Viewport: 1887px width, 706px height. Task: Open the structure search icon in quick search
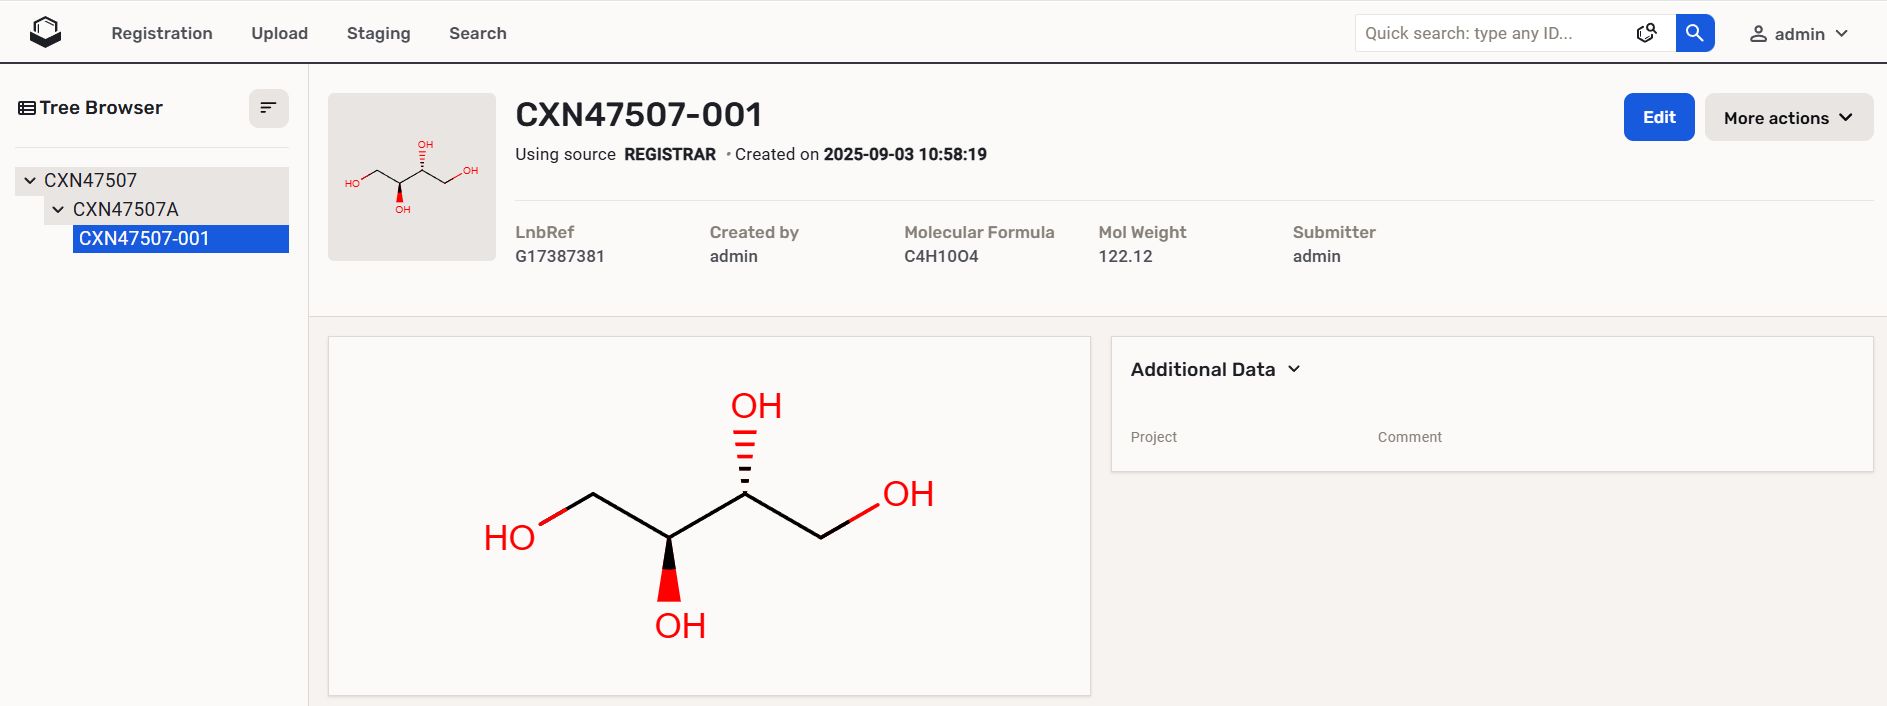1646,33
